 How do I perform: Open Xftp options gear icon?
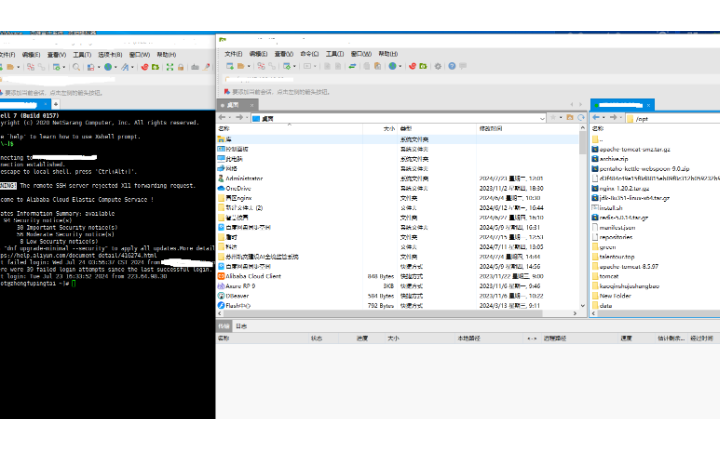[438, 66]
